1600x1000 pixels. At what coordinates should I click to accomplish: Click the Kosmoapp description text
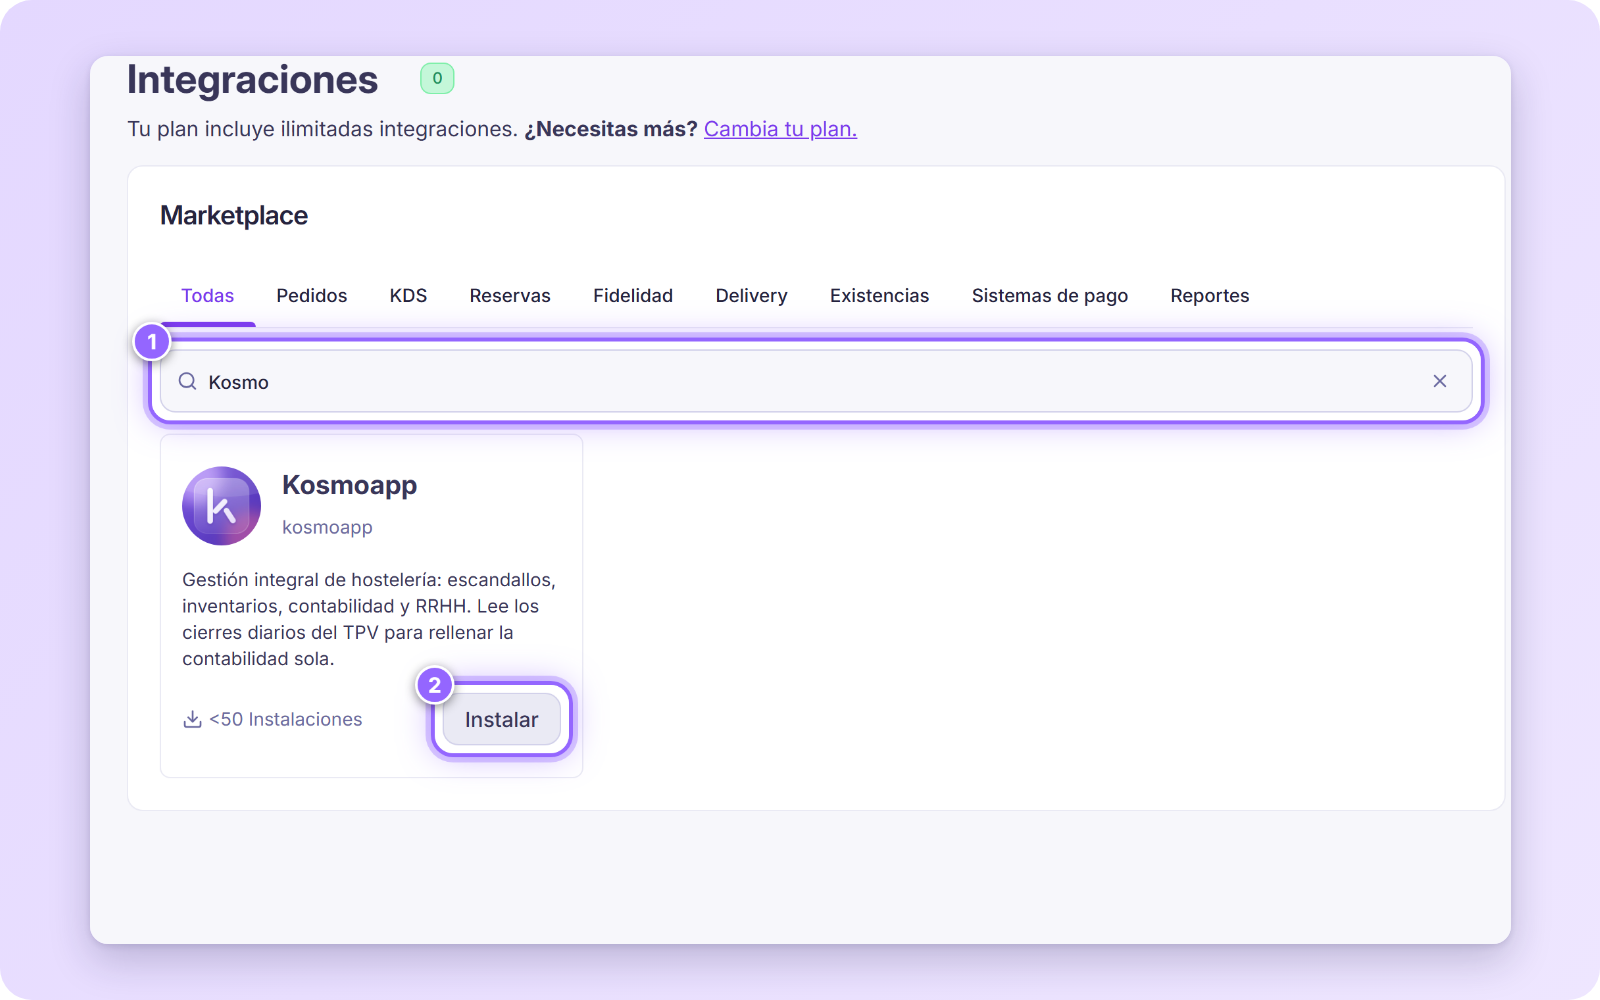coord(369,619)
